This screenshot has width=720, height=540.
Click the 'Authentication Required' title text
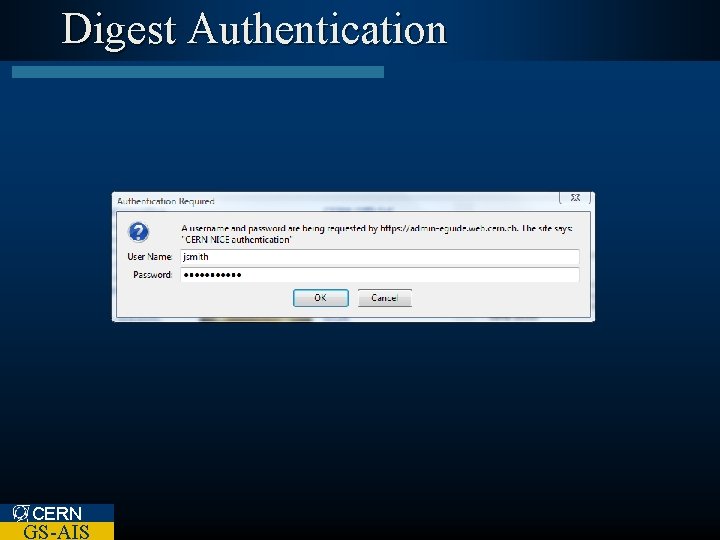(x=166, y=201)
